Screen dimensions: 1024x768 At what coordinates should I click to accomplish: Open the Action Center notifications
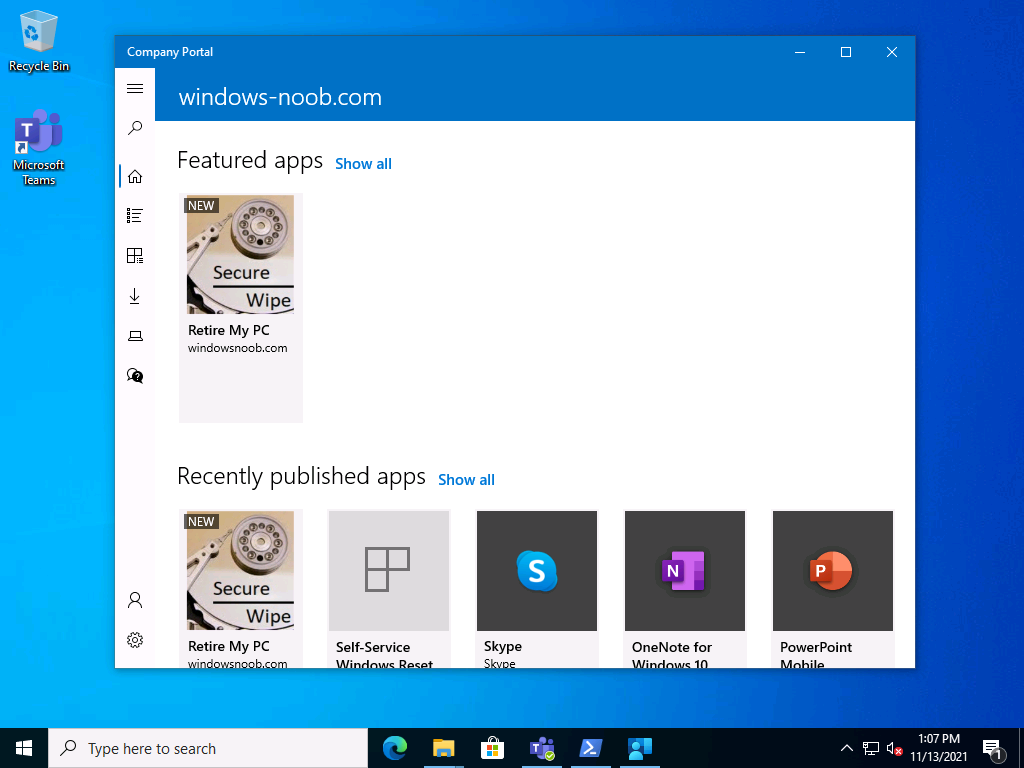[x=992, y=749]
